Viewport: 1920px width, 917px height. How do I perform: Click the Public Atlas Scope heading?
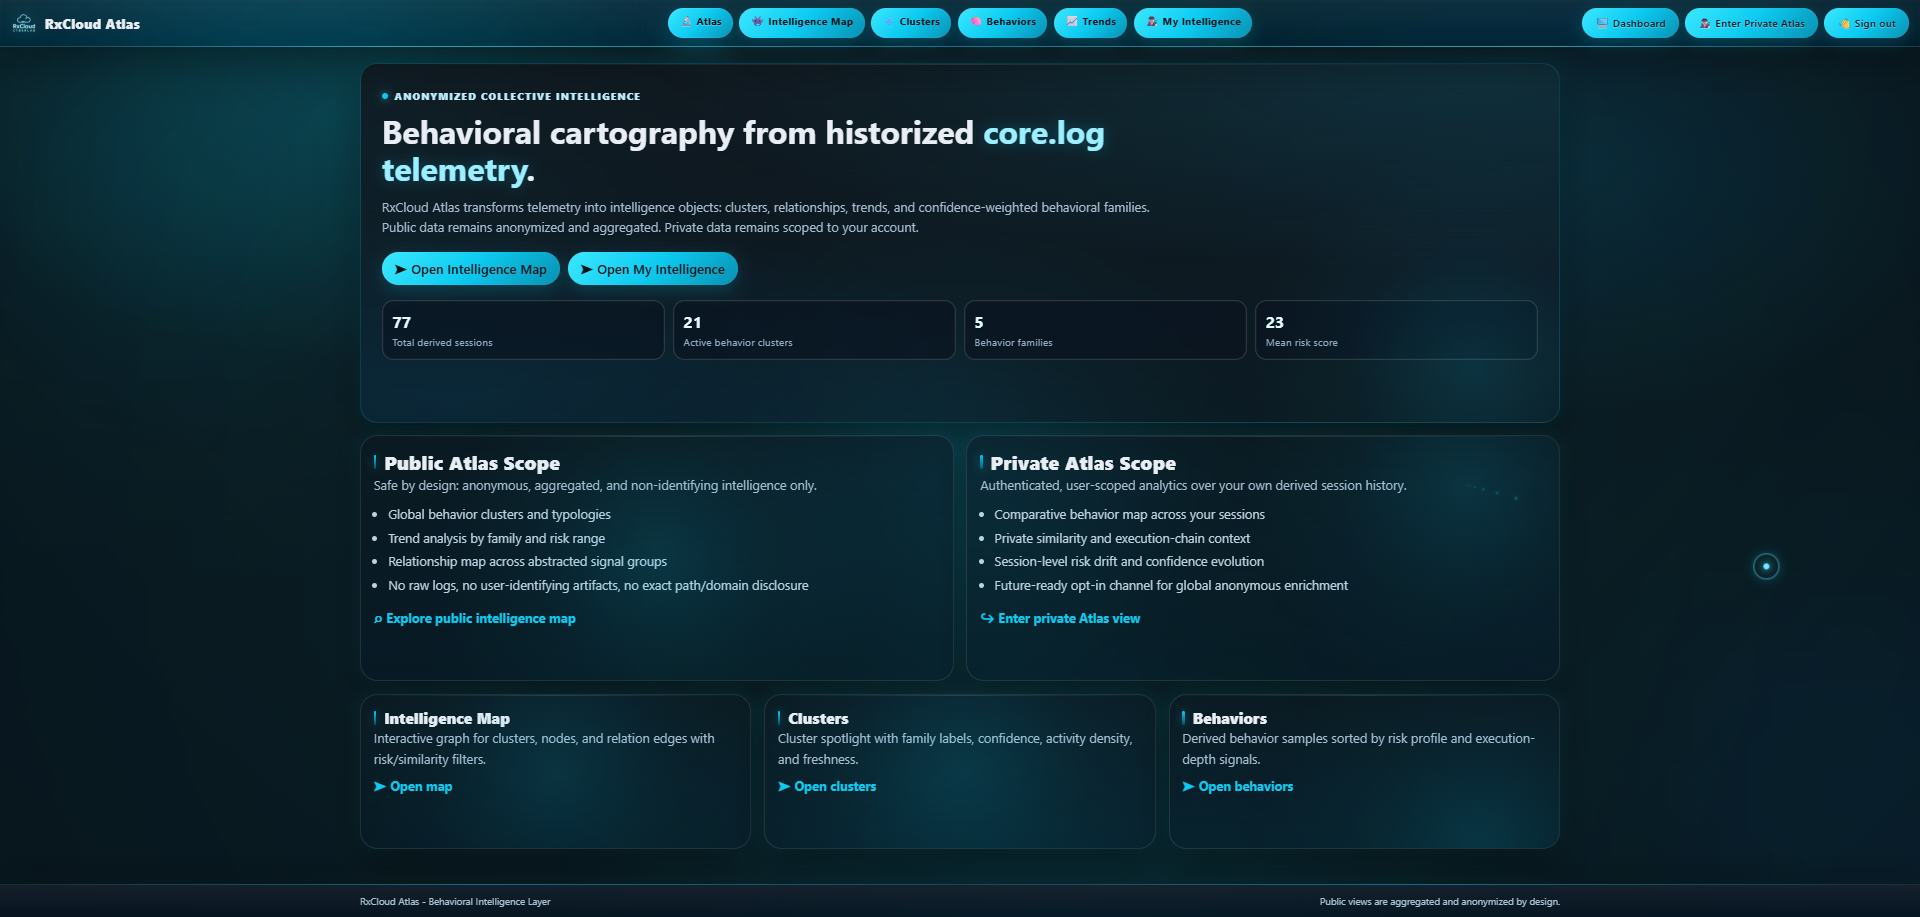point(472,464)
